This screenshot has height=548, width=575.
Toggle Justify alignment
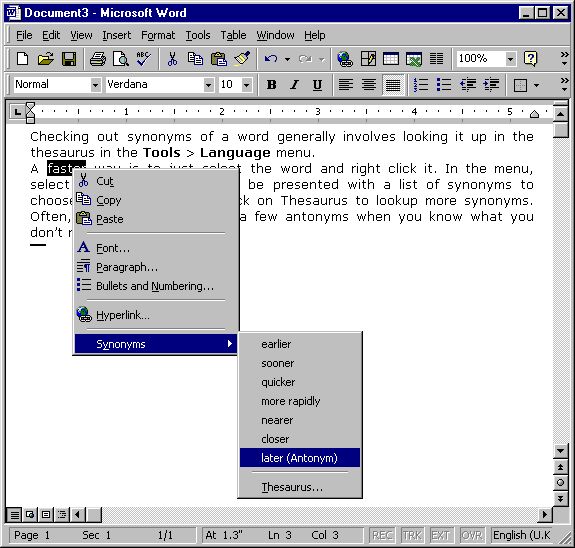point(393,85)
